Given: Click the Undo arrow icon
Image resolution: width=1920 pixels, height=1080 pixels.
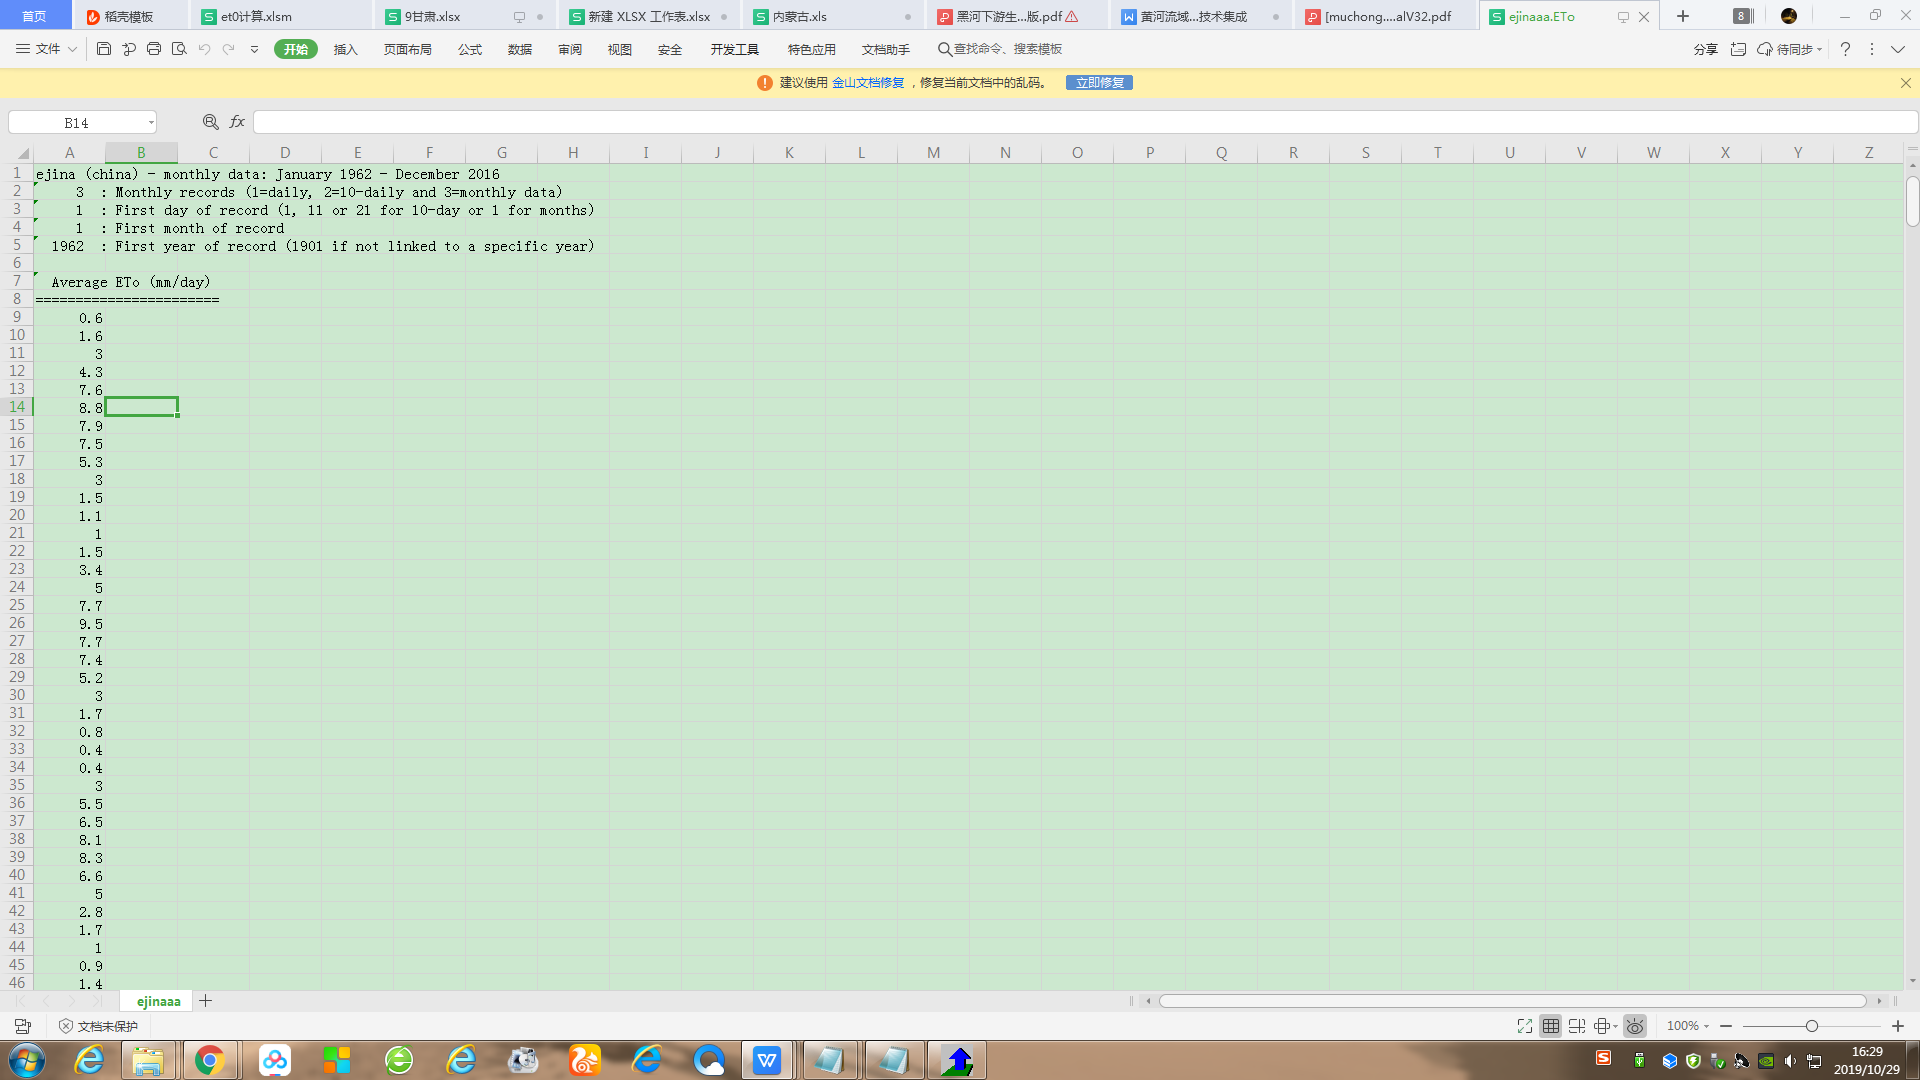Looking at the screenshot, I should point(204,49).
